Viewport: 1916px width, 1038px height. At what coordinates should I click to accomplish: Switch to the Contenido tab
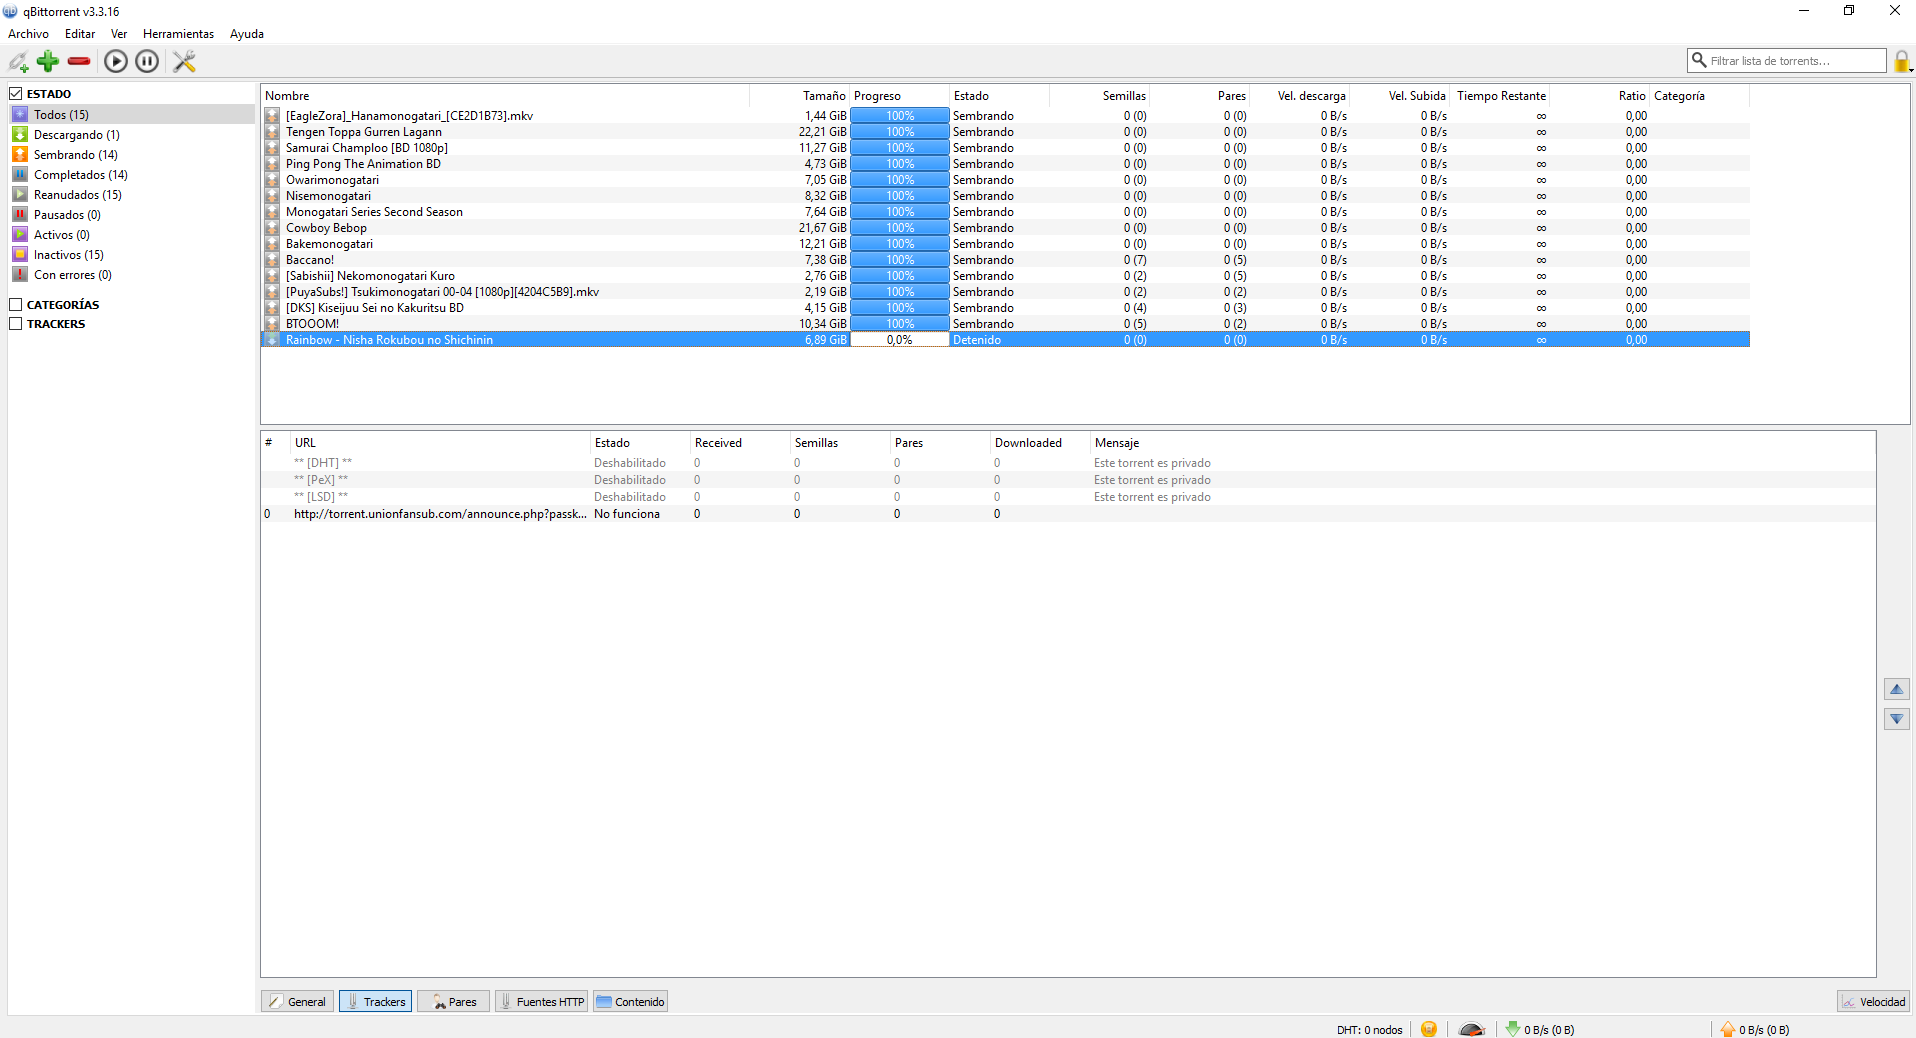pyautogui.click(x=631, y=1002)
